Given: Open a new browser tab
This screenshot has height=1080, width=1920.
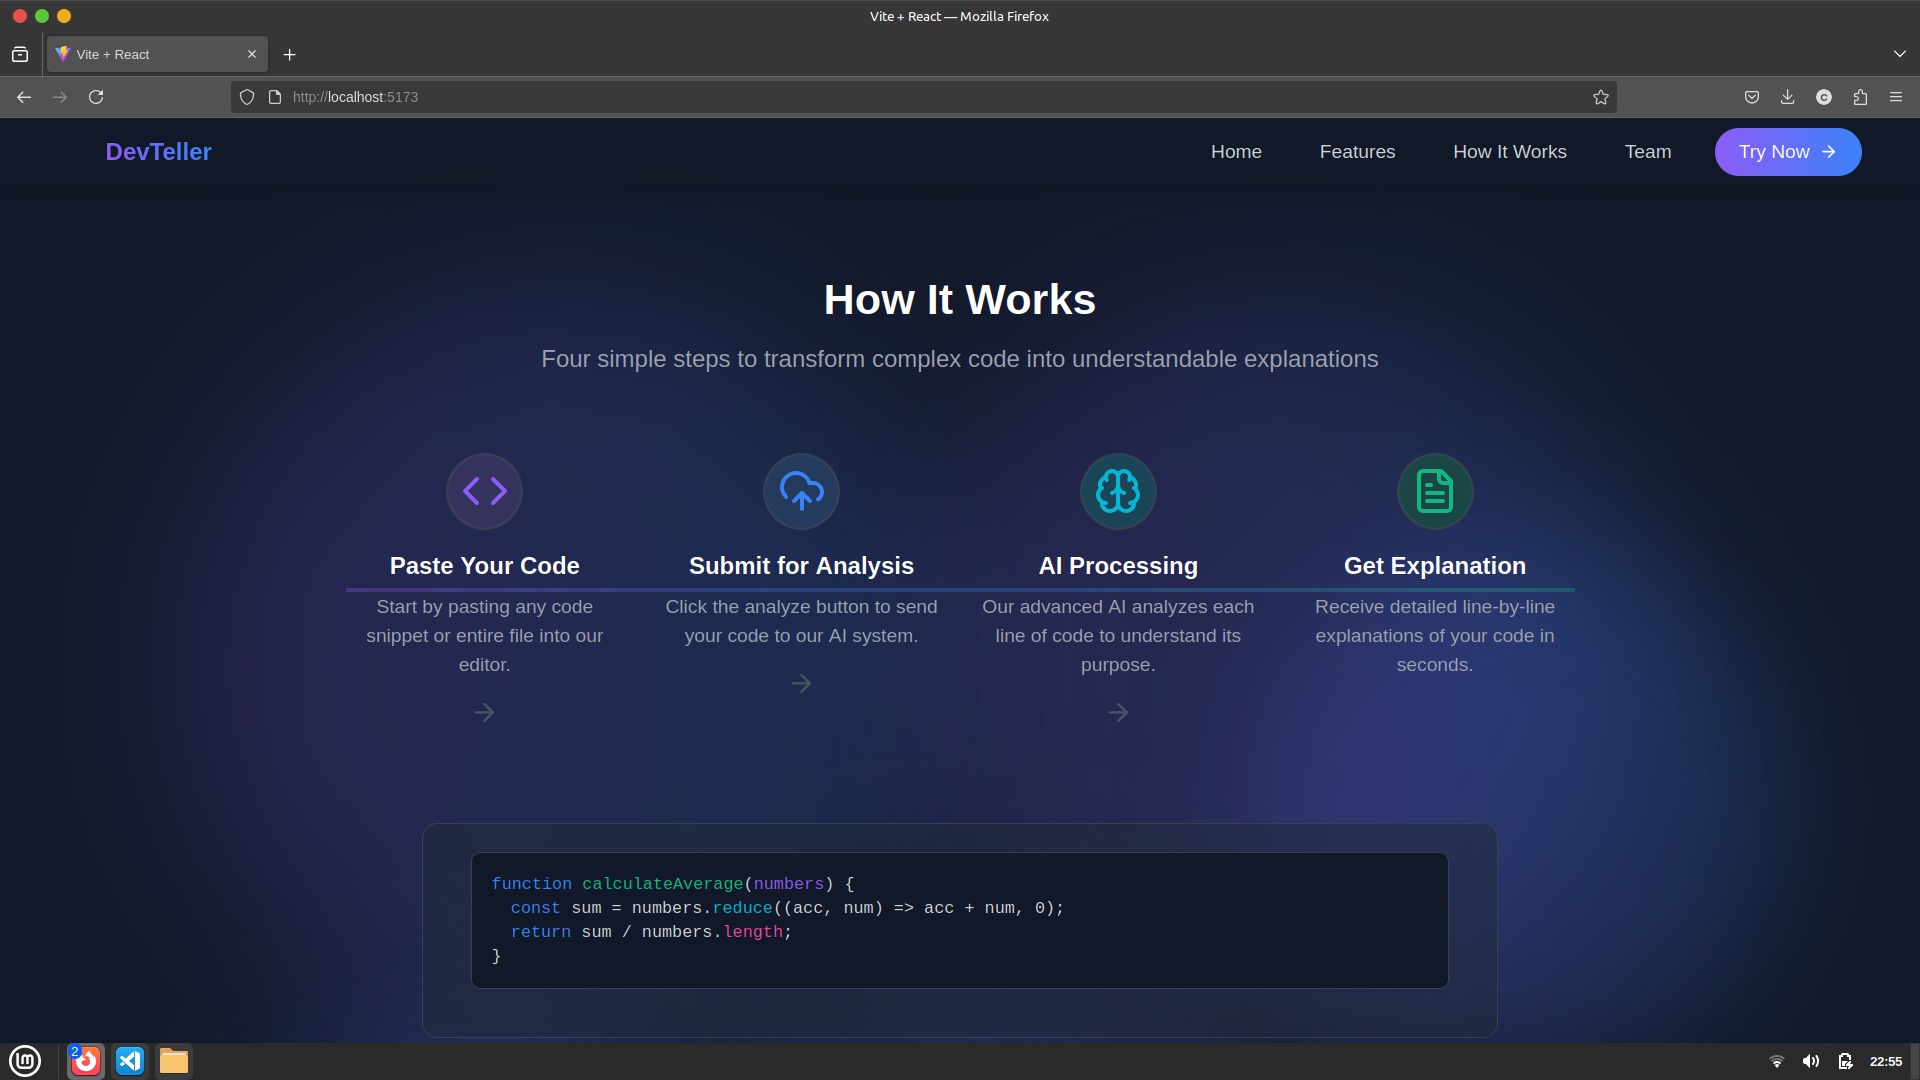Looking at the screenshot, I should [290, 55].
